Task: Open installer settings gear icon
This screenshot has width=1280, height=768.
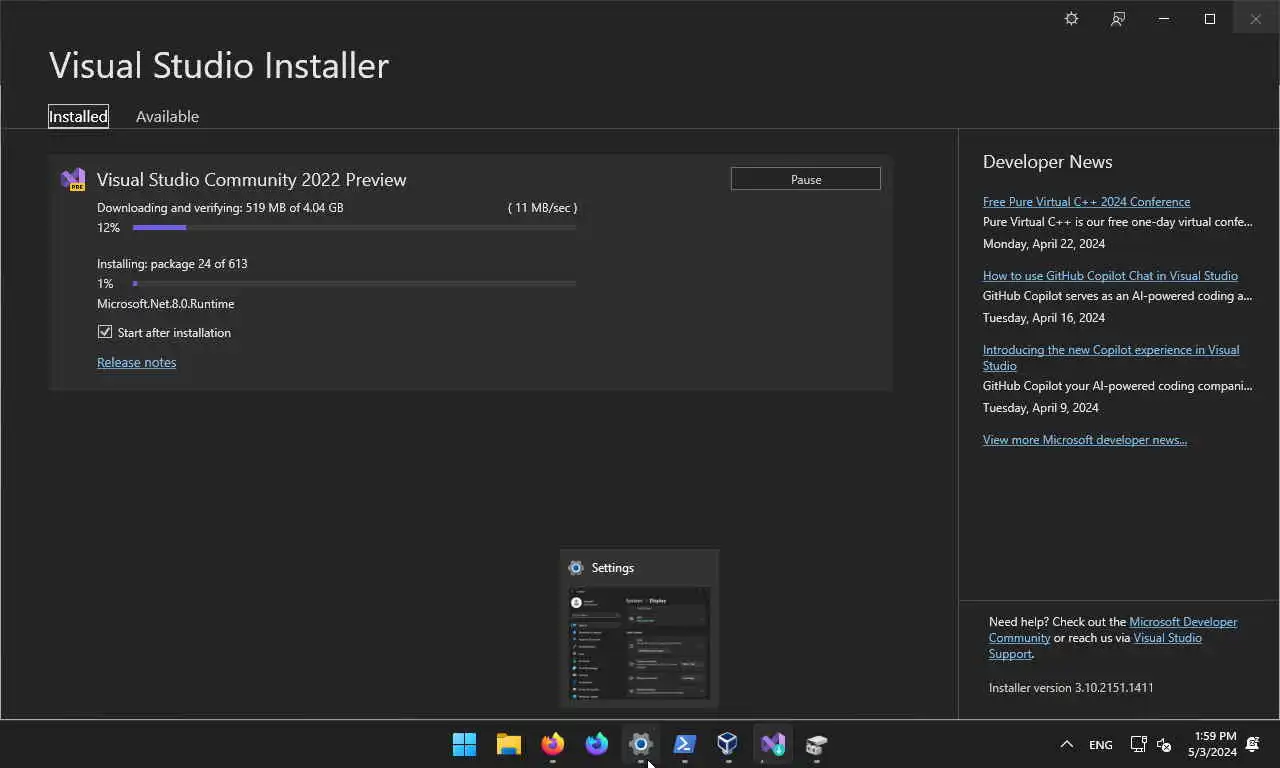Action: click(x=1071, y=19)
